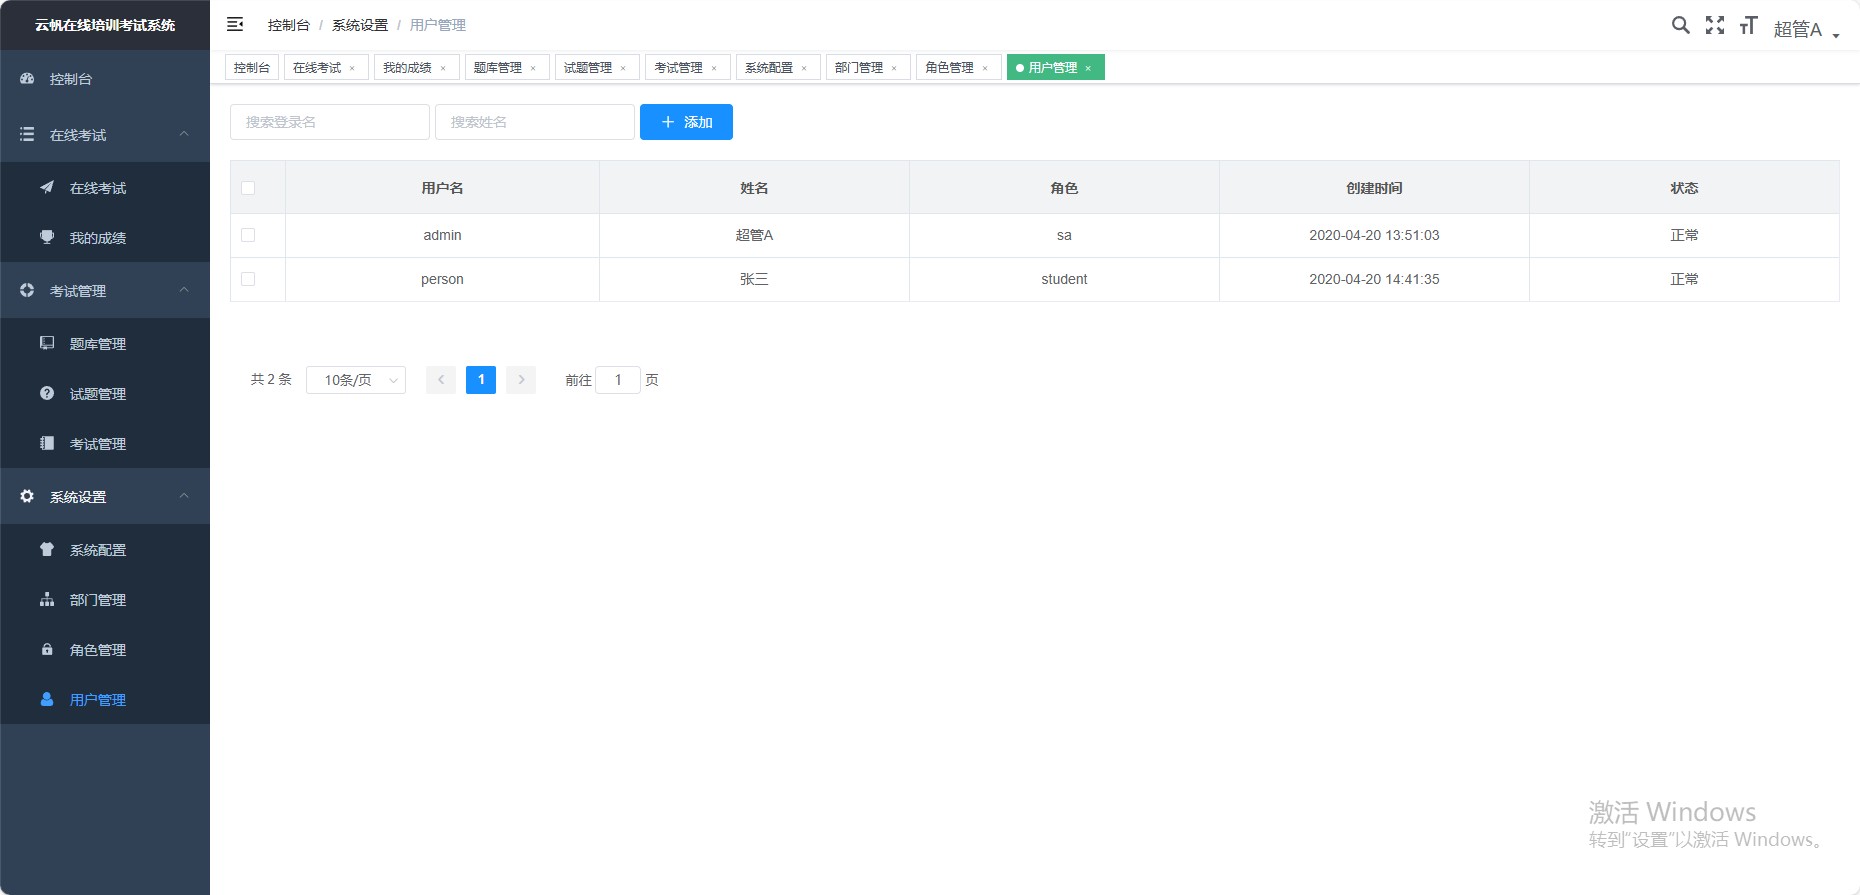
Task: Click the blue 添加 button
Action: (686, 122)
